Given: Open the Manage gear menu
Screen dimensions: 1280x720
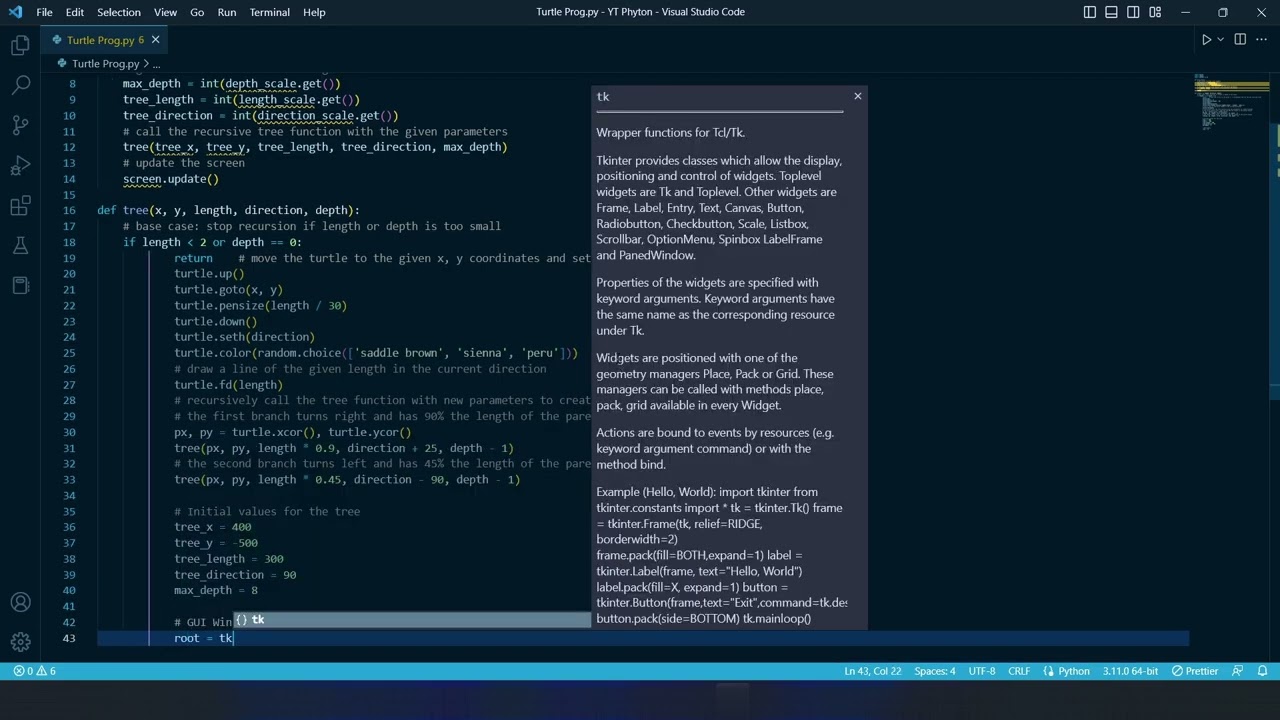Looking at the screenshot, I should pos(20,642).
